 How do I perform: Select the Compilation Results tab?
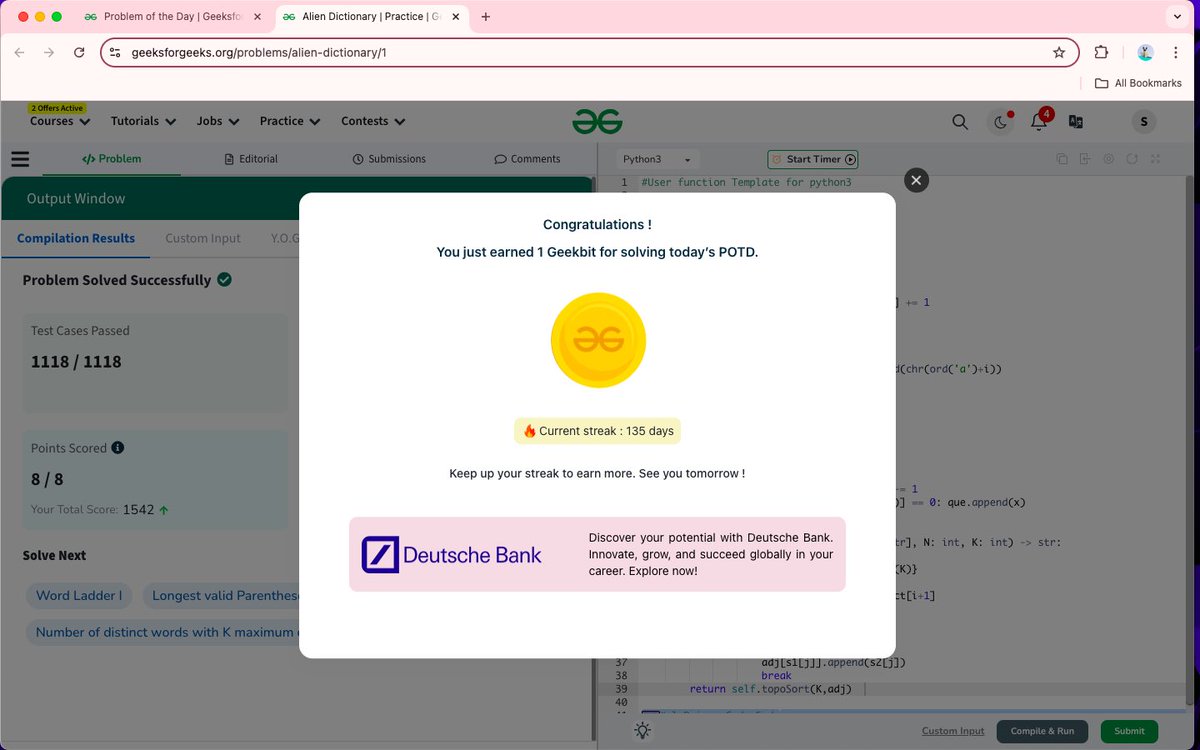(76, 238)
